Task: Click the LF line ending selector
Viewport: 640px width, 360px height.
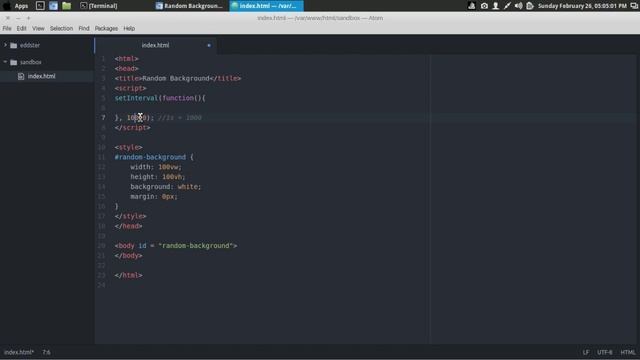Action: (586, 352)
